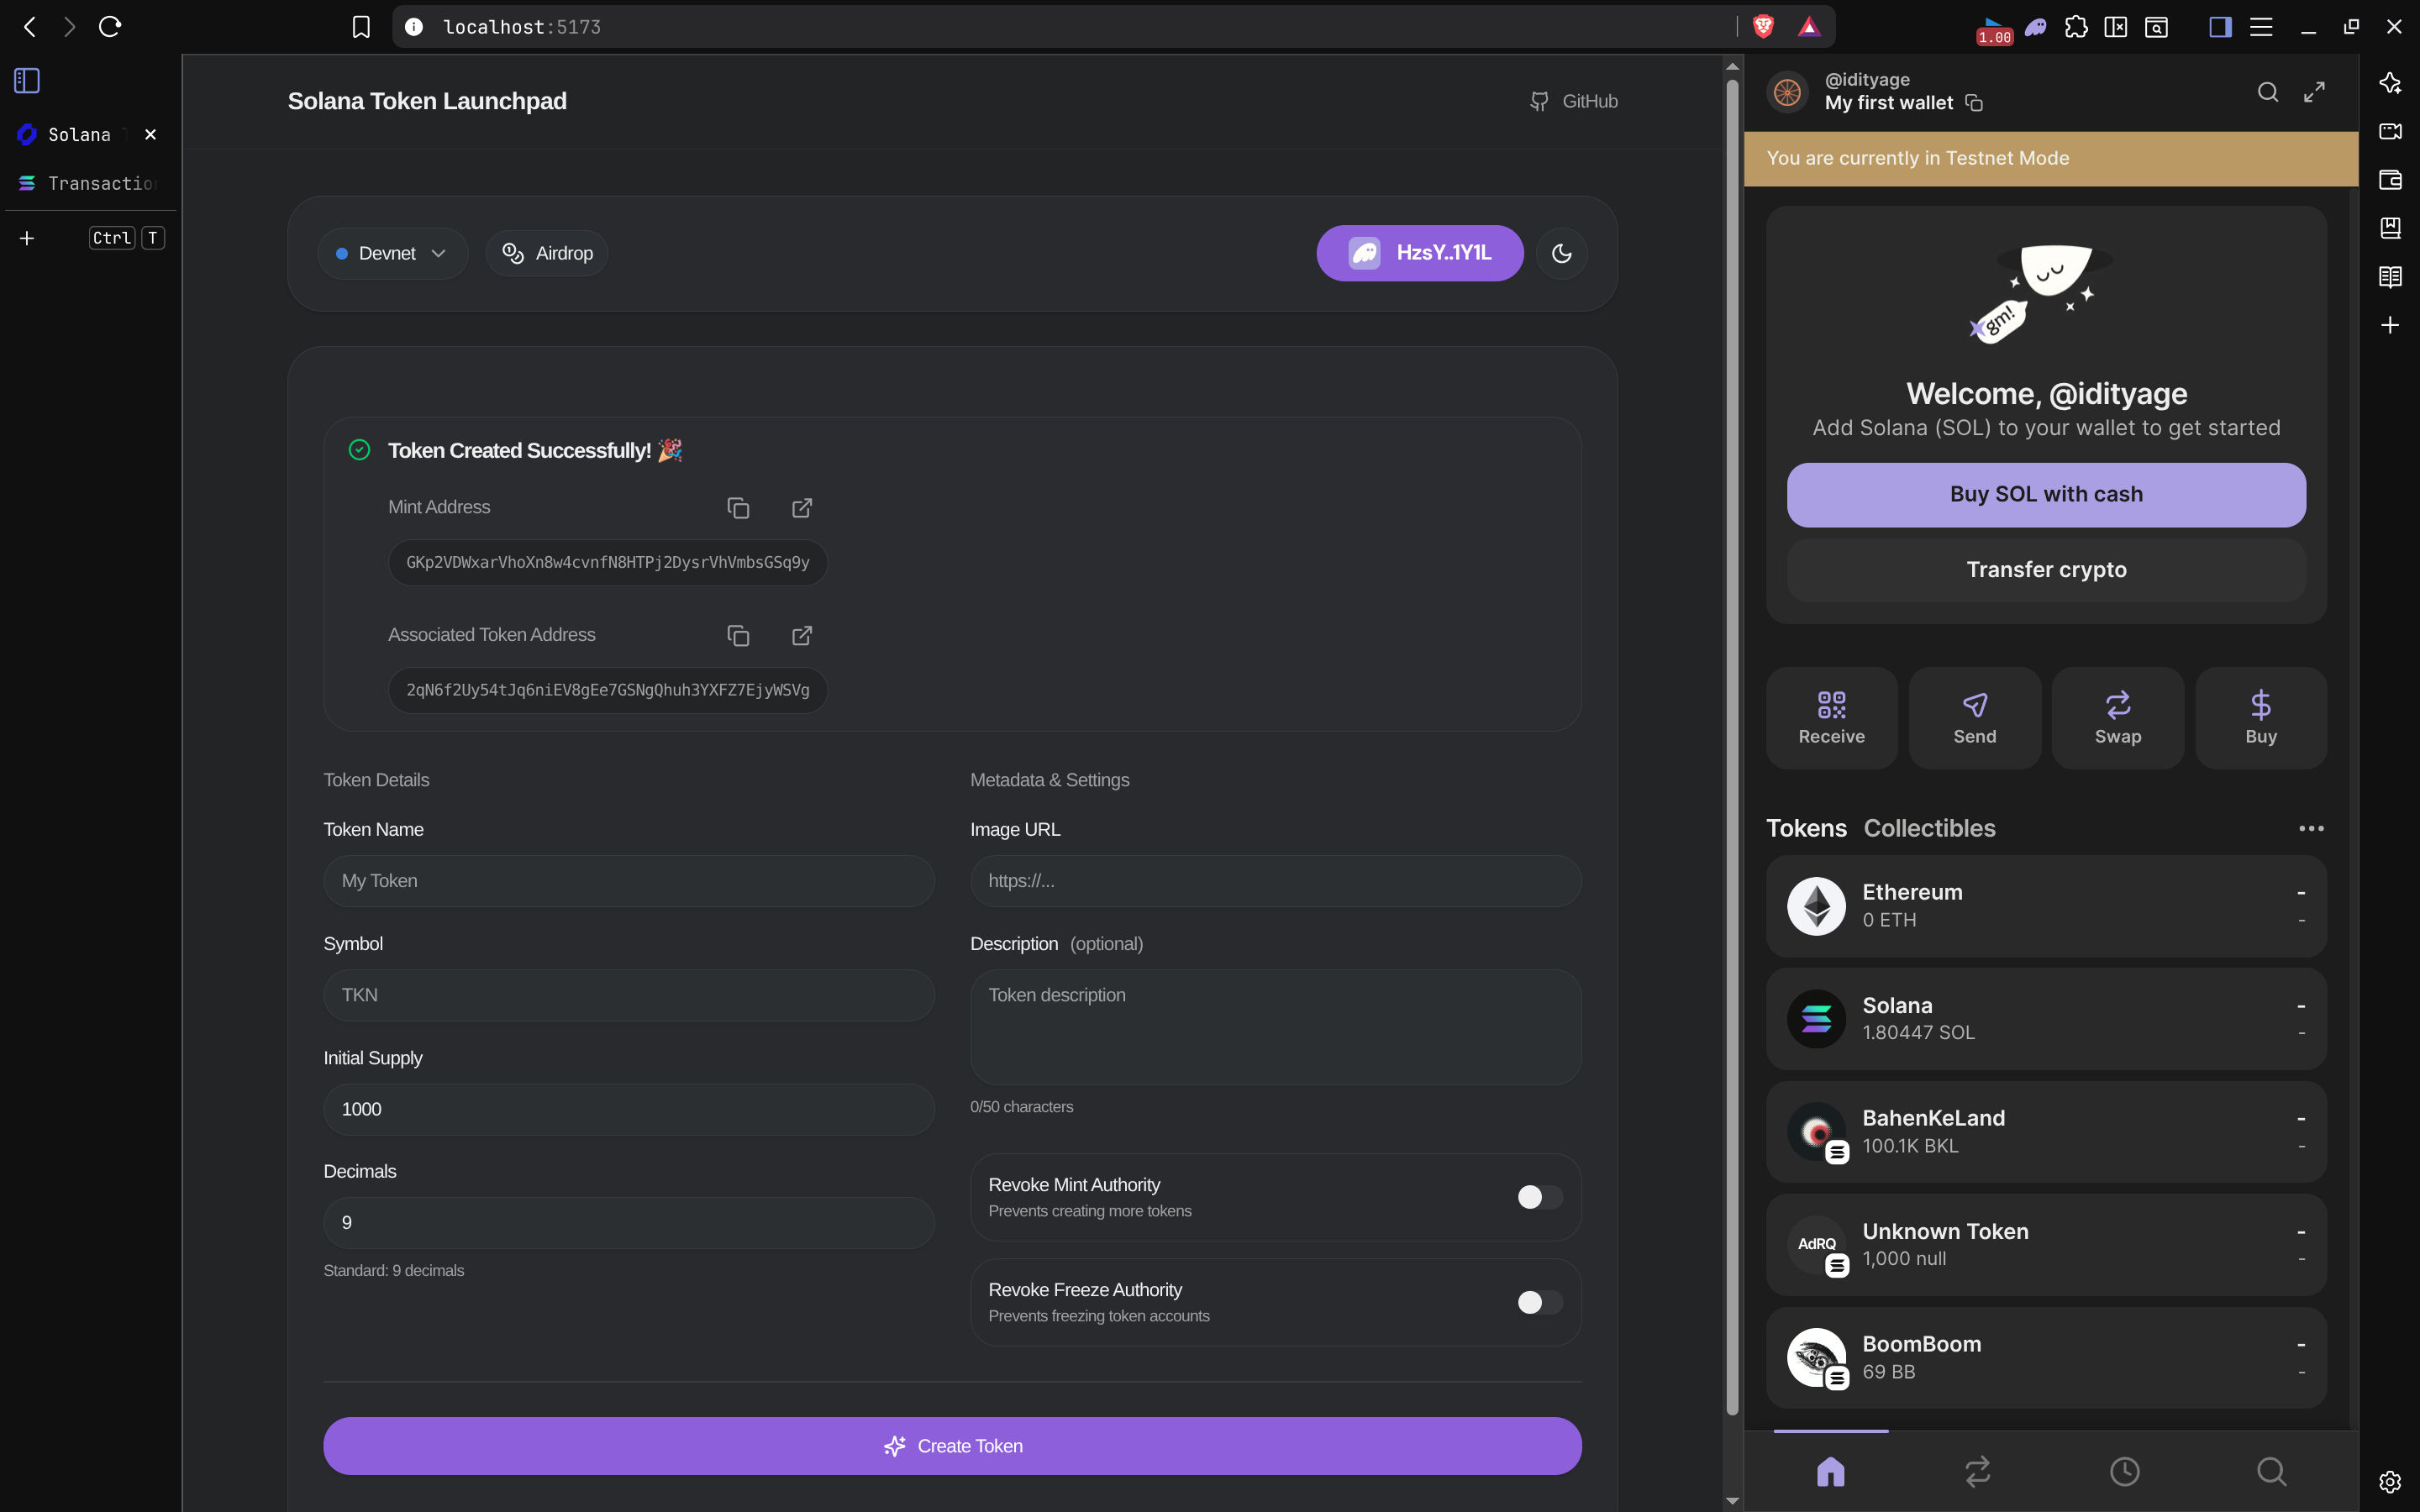Open the Devnet network dropdown
The height and width of the screenshot is (1512, 2420).
coord(392,253)
